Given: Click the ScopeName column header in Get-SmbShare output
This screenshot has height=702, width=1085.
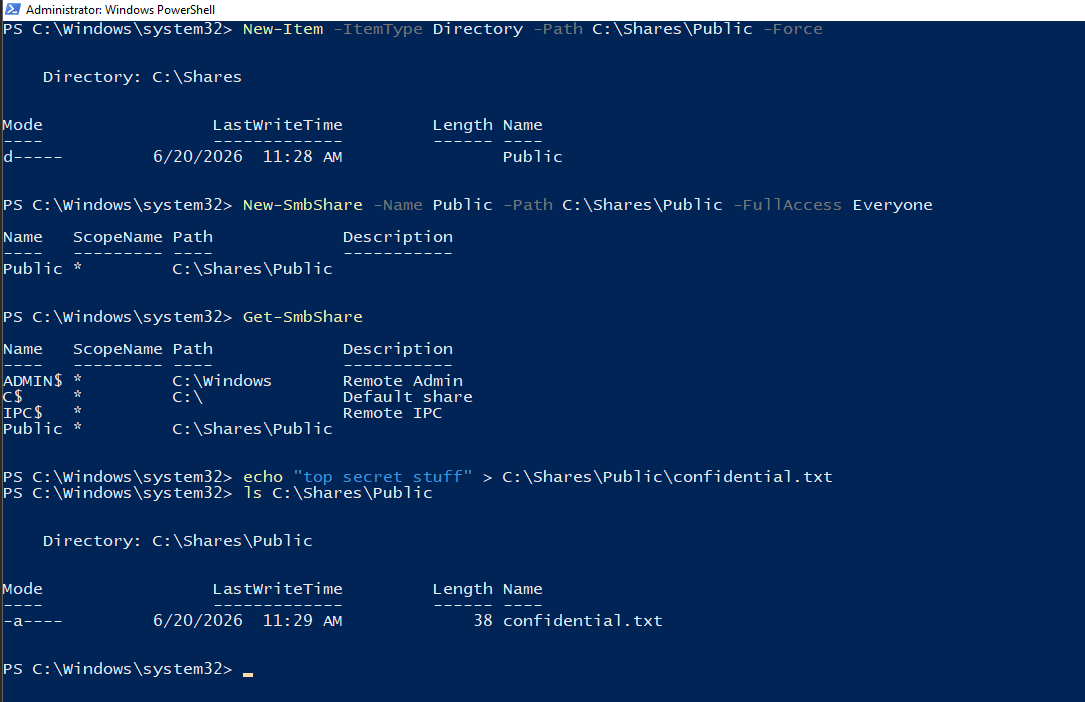Looking at the screenshot, I should pos(118,349).
